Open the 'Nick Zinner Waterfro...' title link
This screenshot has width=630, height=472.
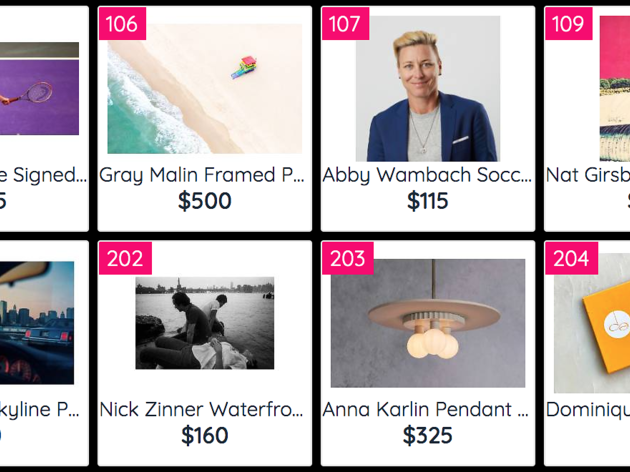click(x=201, y=410)
